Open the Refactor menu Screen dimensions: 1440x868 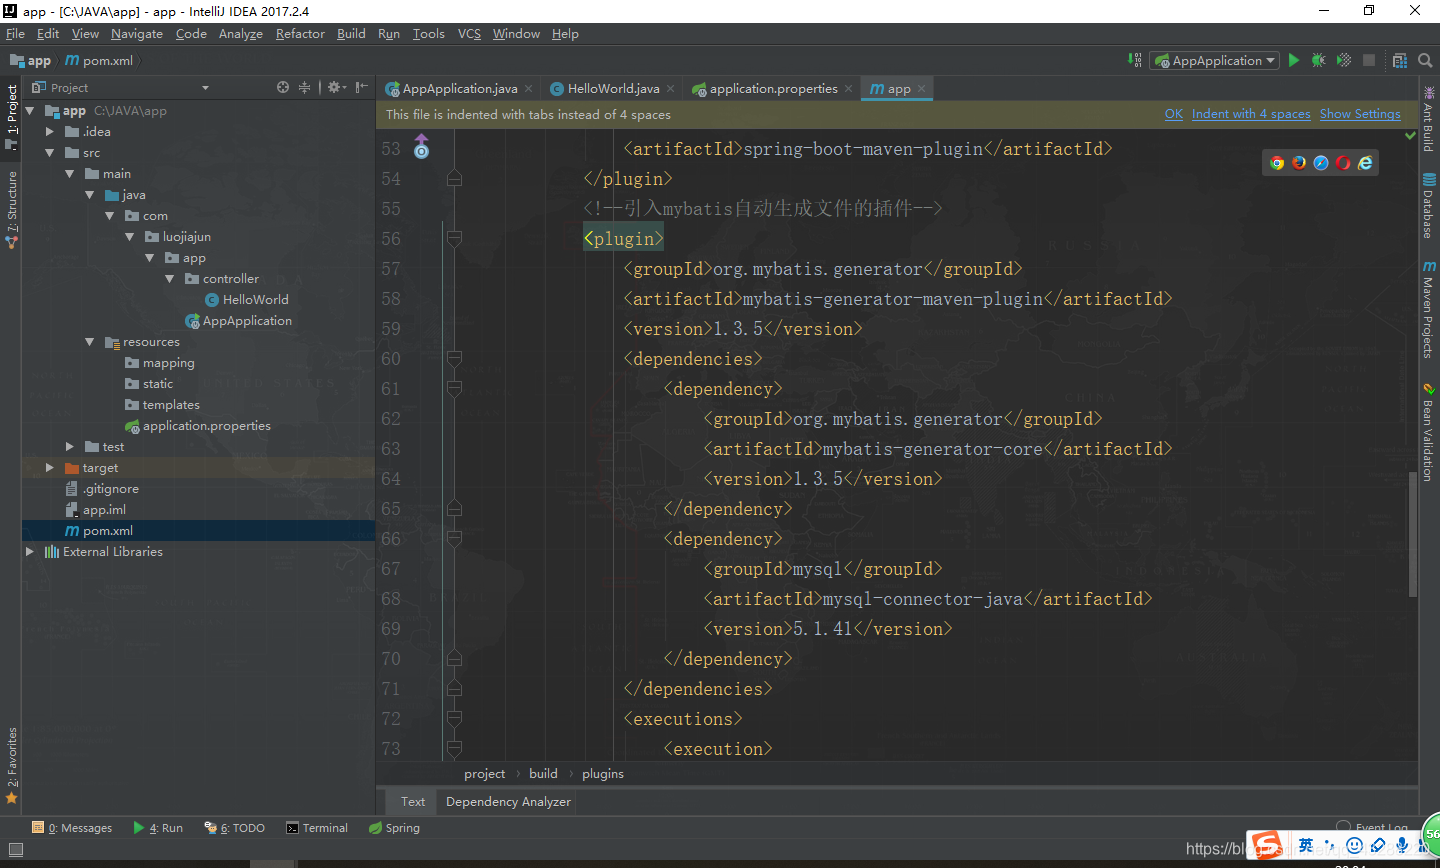pos(300,33)
